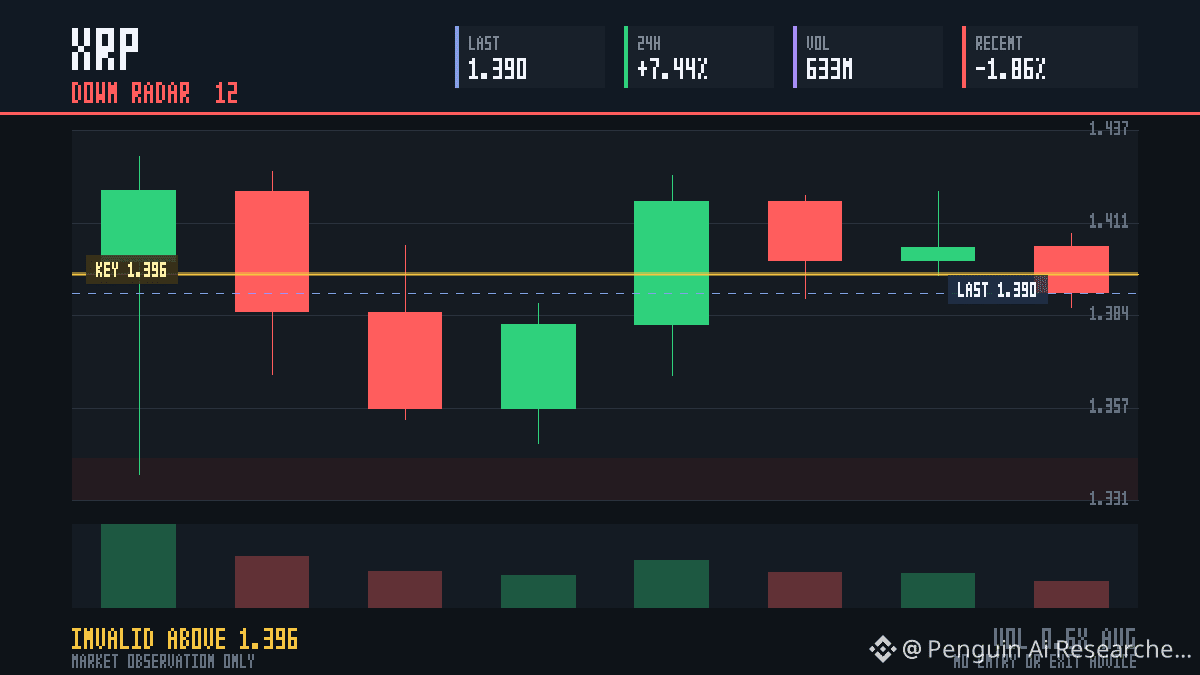This screenshot has width=1200, height=675.
Task: Click the seventh candle, the thin green one
Action: [938, 254]
